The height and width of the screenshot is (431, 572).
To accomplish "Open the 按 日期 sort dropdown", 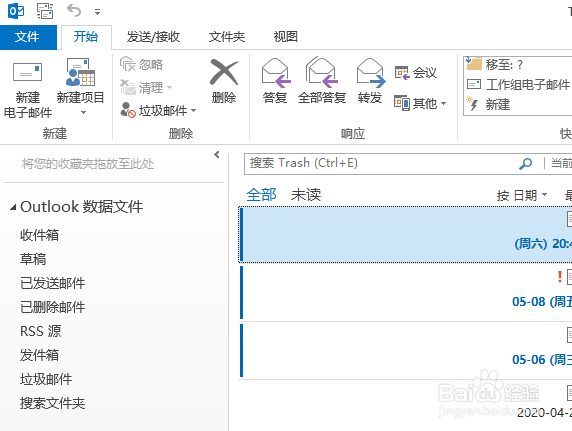I will (x=522, y=196).
